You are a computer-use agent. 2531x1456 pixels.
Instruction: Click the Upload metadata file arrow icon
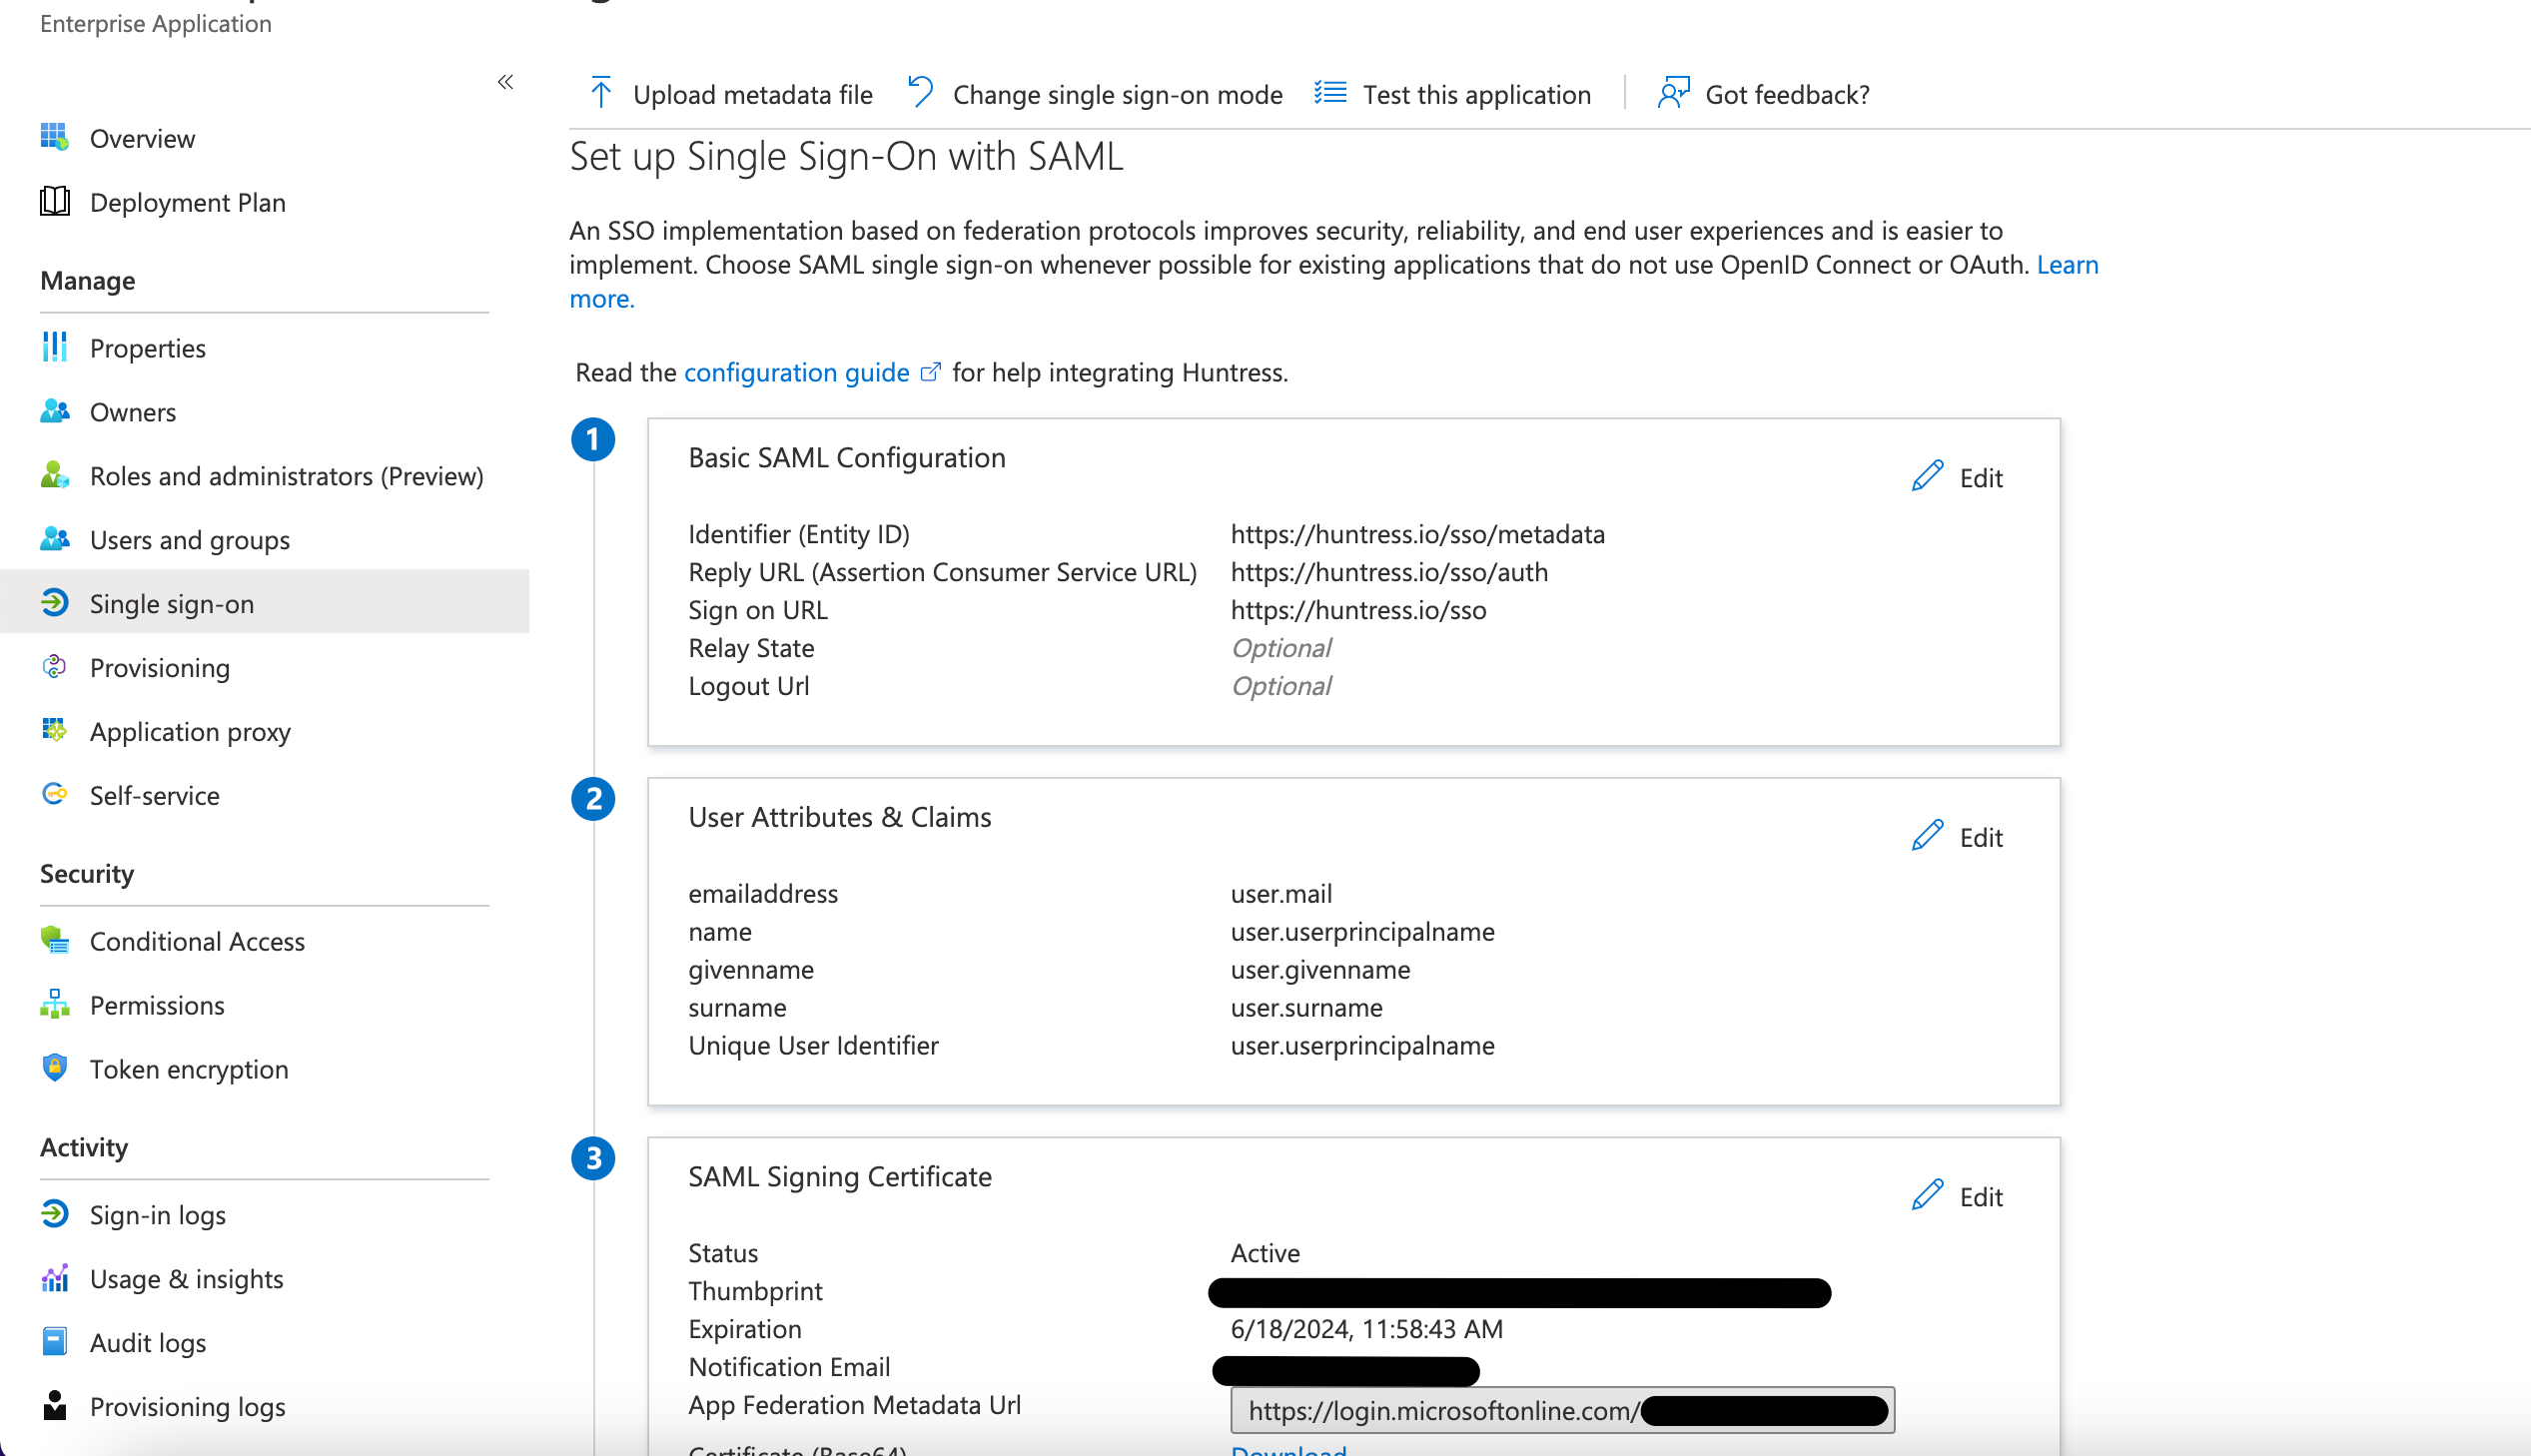click(600, 93)
